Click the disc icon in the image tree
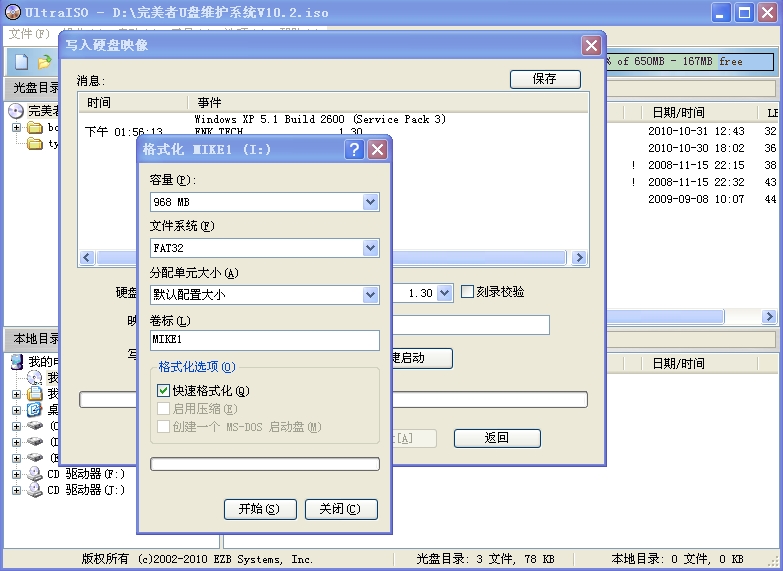The width and height of the screenshot is (783, 571). 16,110
